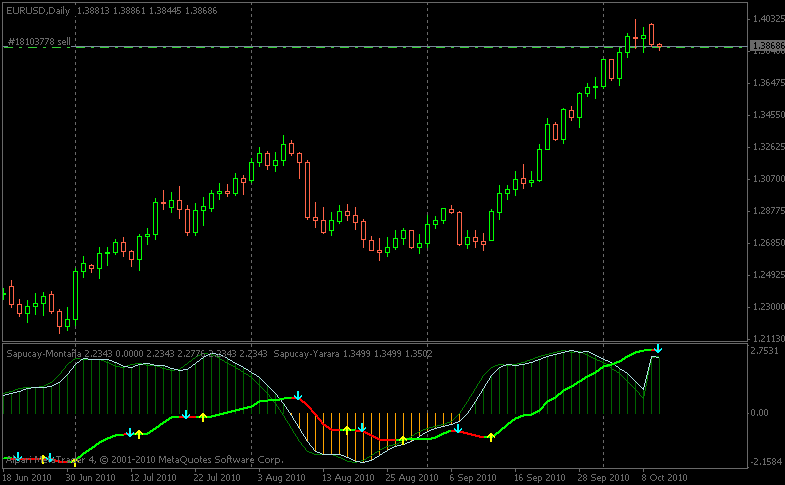Click the yellow up arrow above 25 Aug 2010
785x485 pixels.
click(403, 439)
